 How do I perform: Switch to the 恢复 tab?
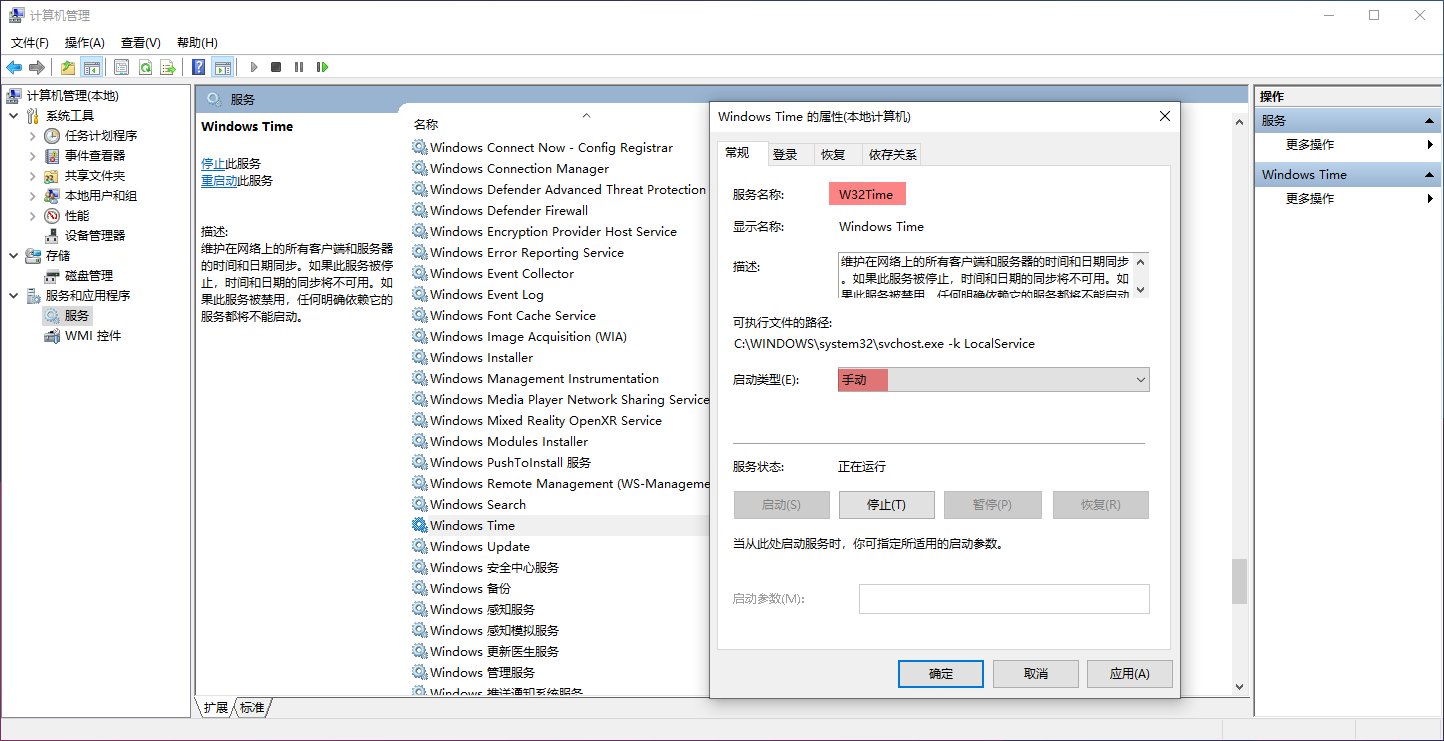[x=833, y=154]
